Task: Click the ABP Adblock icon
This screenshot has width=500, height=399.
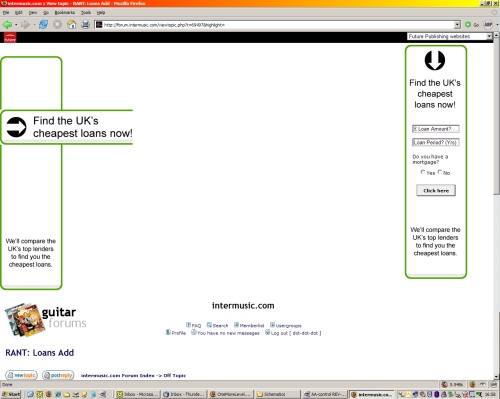Action: pyautogui.click(x=488, y=25)
